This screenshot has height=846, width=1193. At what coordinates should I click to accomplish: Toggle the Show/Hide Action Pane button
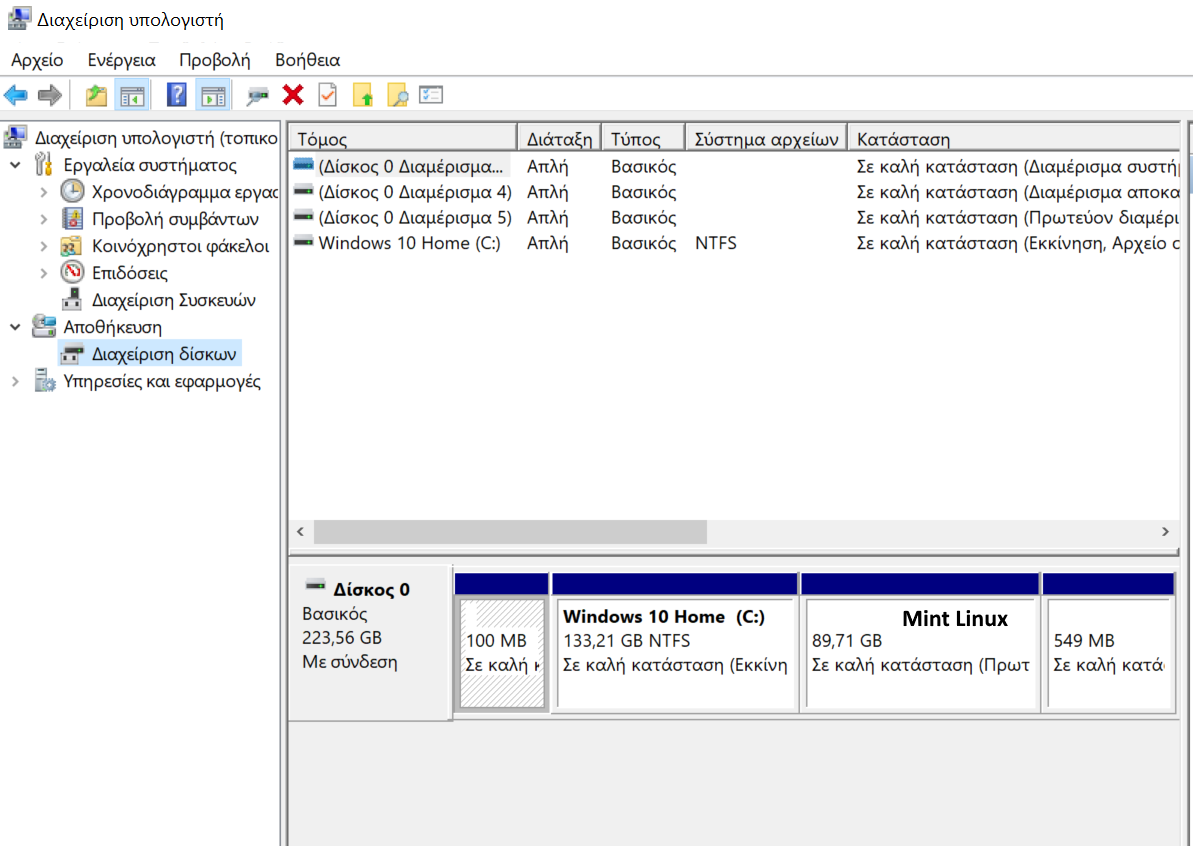(x=212, y=95)
